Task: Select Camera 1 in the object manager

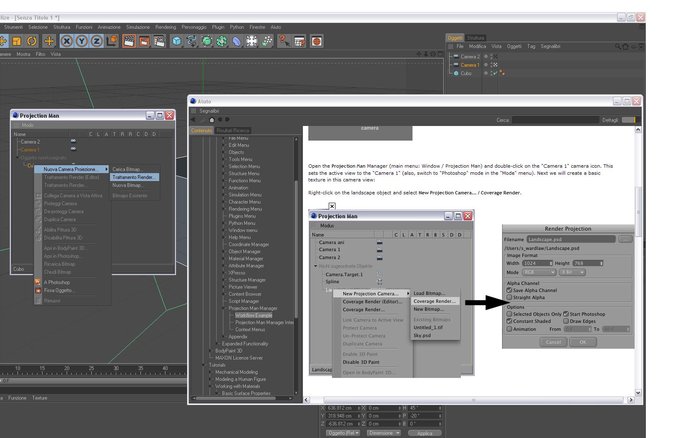Action: click(x=470, y=65)
